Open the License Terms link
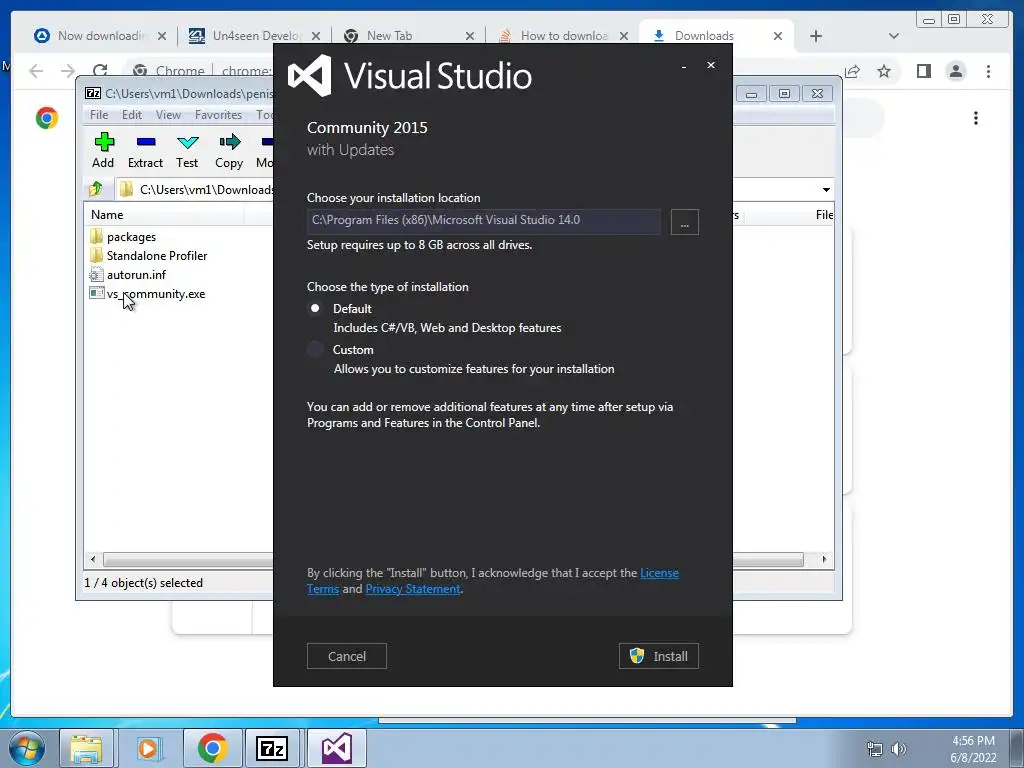 [659, 573]
